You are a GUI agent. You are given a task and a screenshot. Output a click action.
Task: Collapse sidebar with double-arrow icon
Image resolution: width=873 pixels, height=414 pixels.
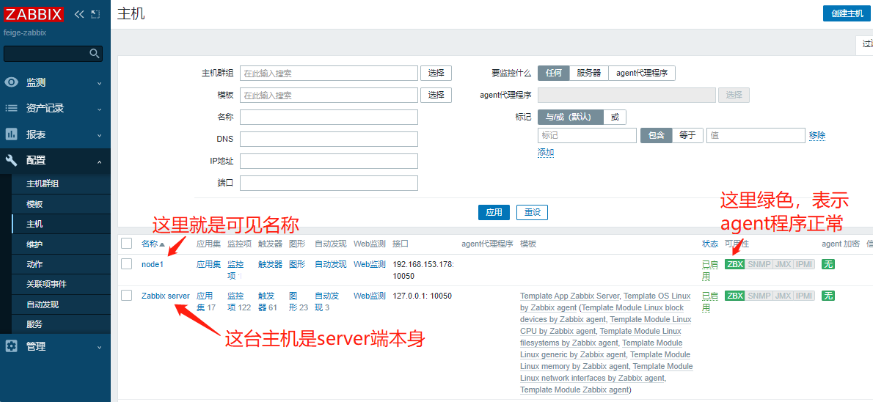click(79, 15)
